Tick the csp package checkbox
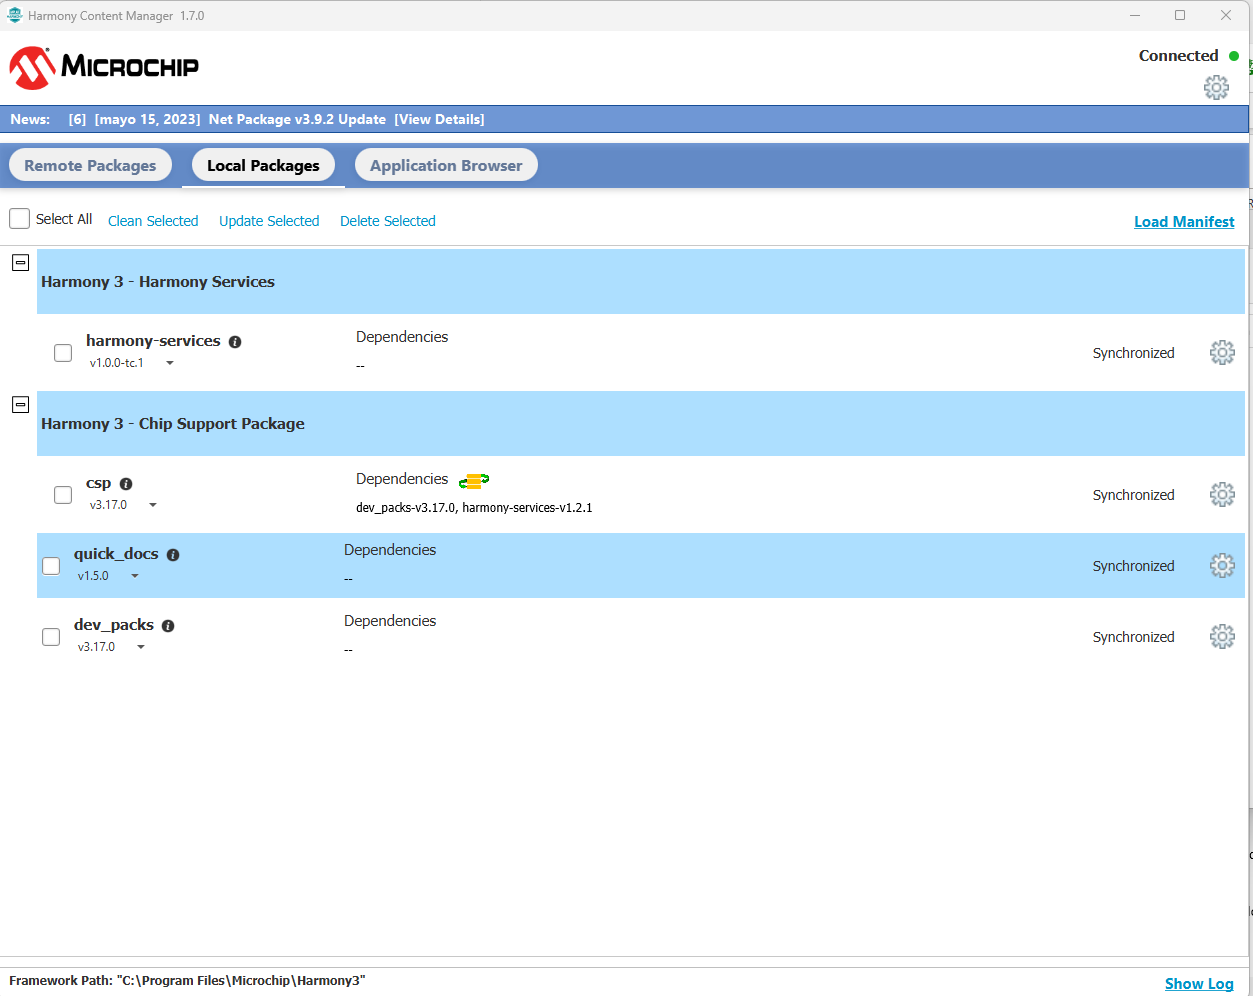The image size is (1253, 996). pos(63,495)
